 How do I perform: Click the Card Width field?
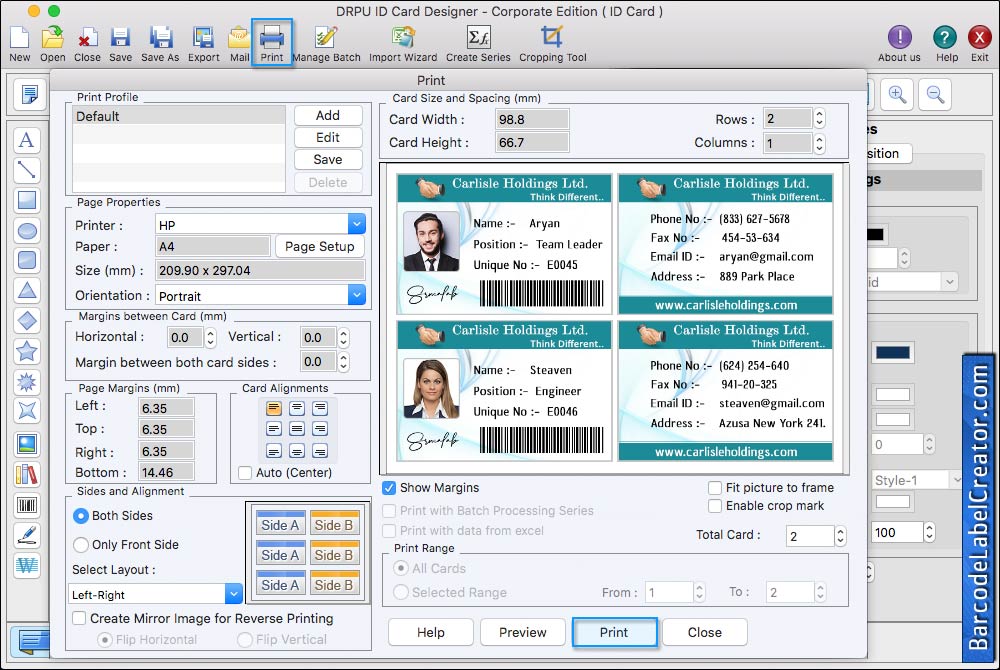532,119
